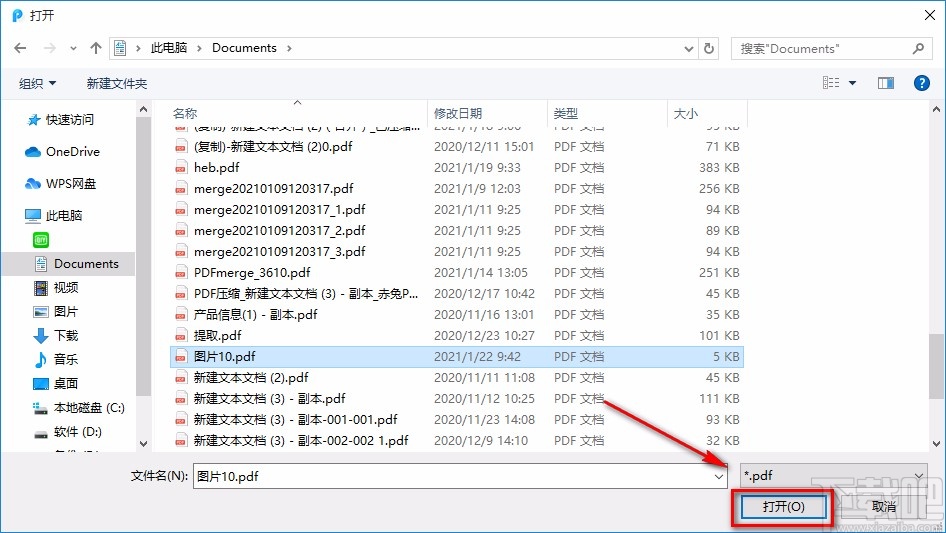Click file list scroll up arrow

(936, 109)
